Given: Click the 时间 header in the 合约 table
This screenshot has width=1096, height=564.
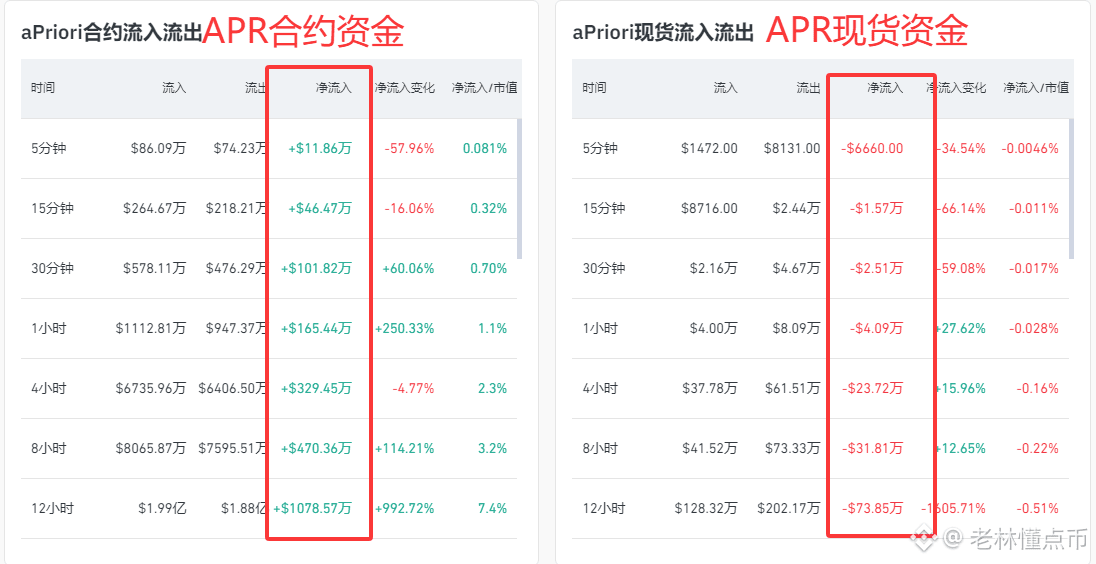Looking at the screenshot, I should (x=43, y=88).
